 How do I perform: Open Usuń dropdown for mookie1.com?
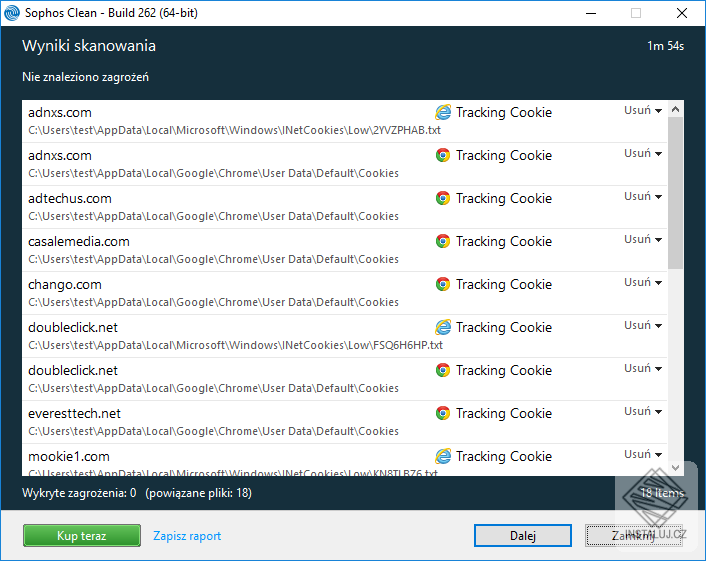pyautogui.click(x=643, y=454)
